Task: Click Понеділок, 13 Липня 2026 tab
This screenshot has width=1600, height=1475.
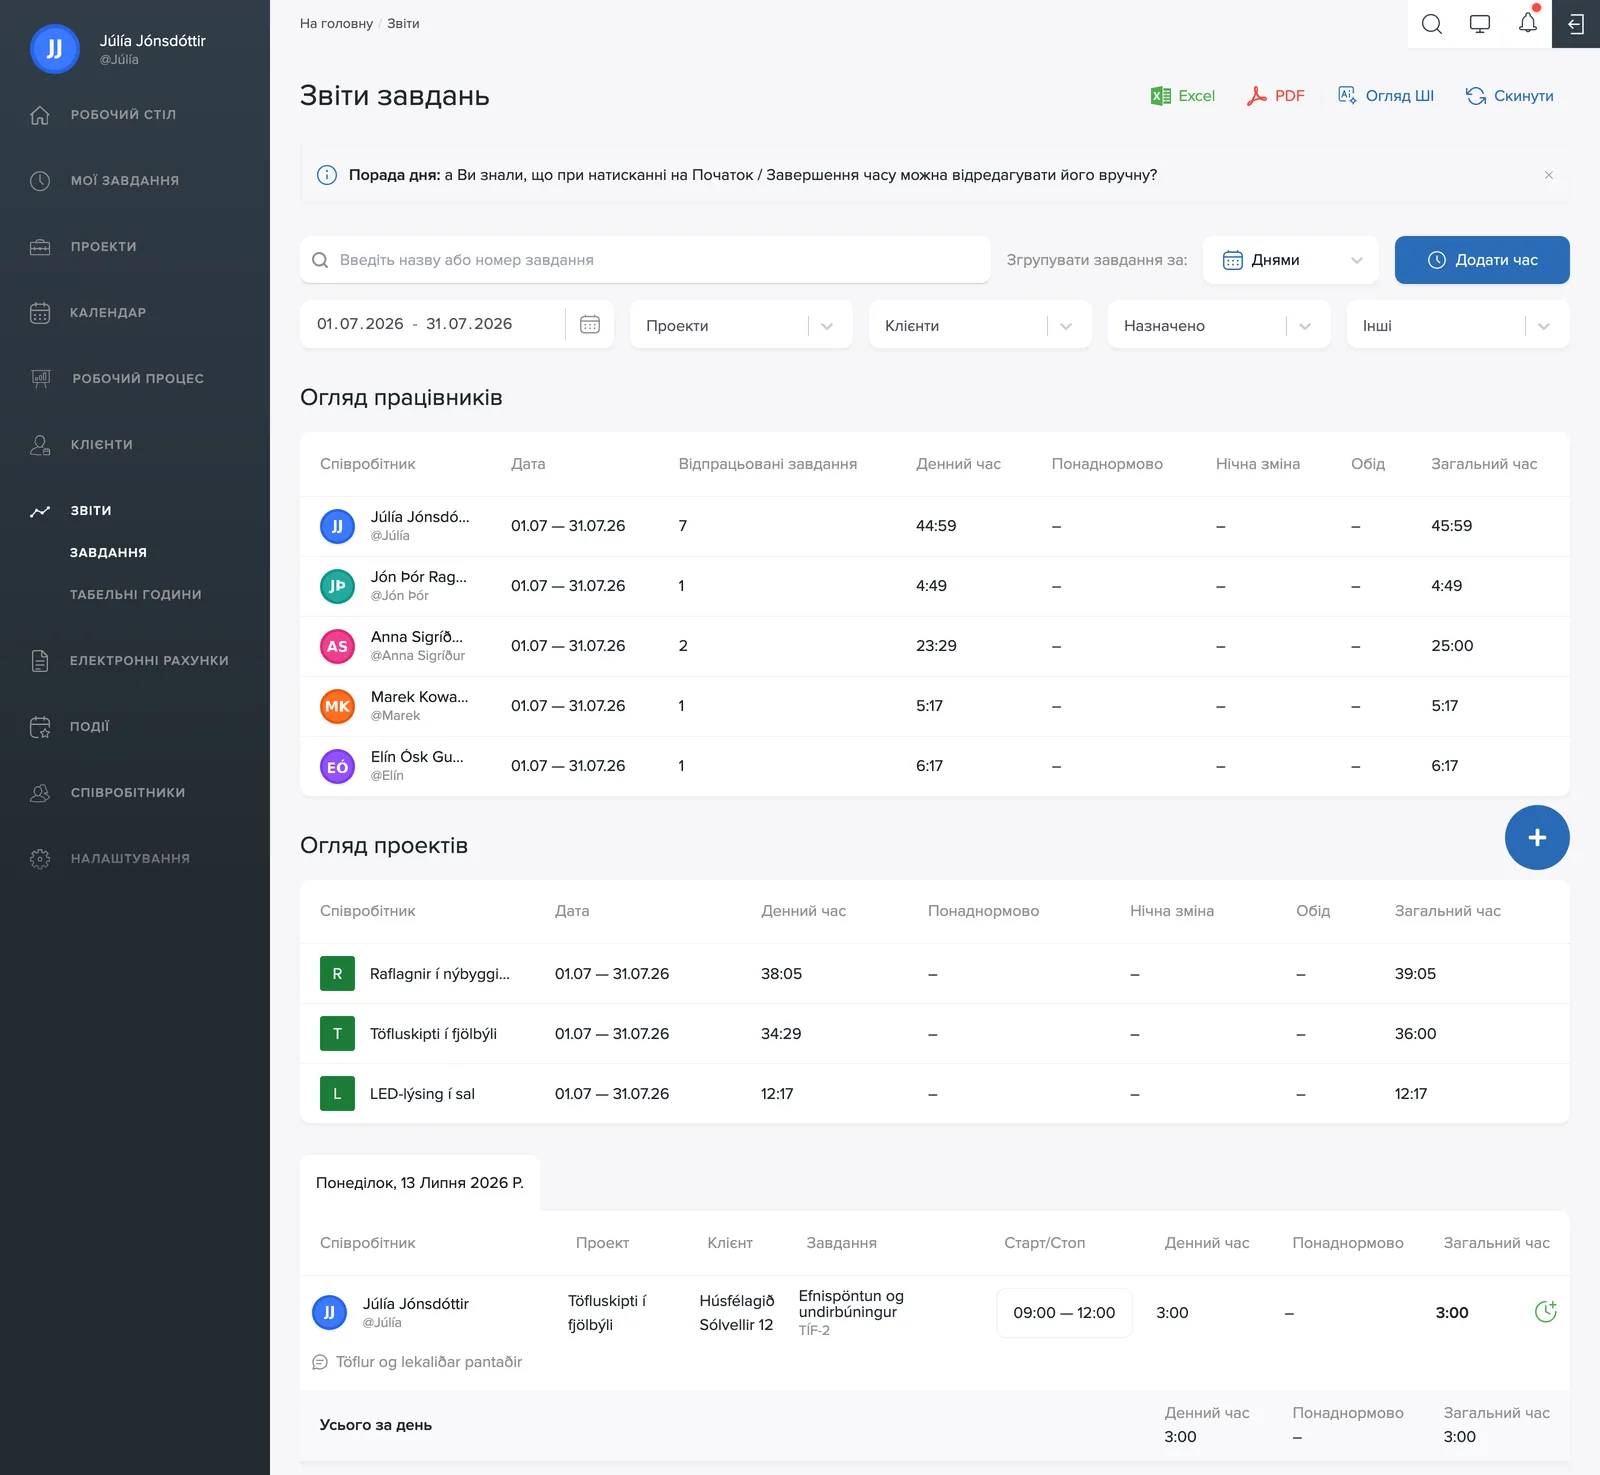Action: click(x=420, y=1183)
